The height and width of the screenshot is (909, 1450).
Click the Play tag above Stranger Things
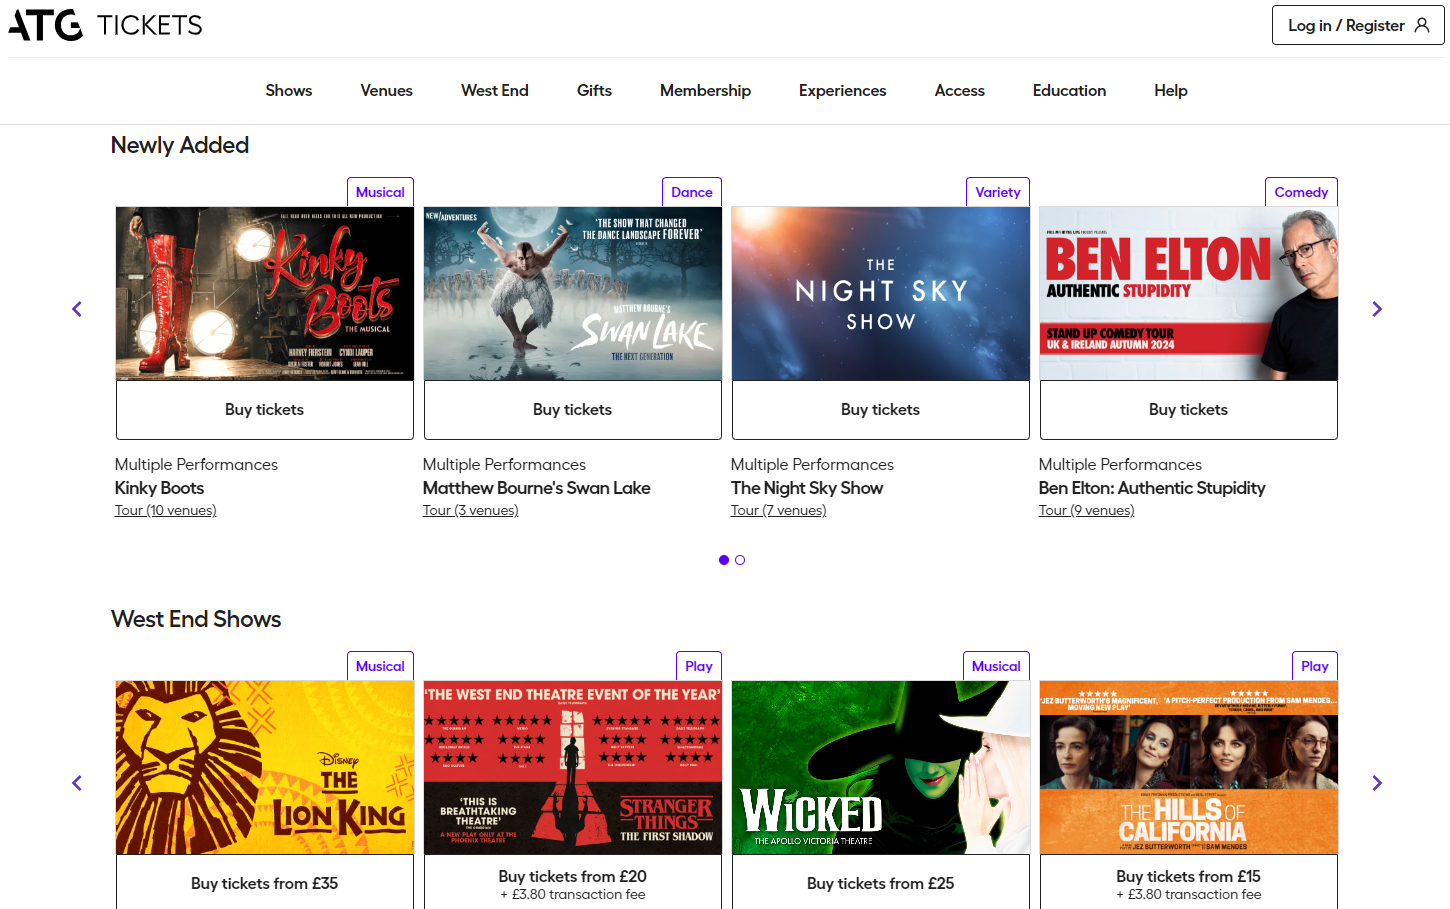point(699,666)
